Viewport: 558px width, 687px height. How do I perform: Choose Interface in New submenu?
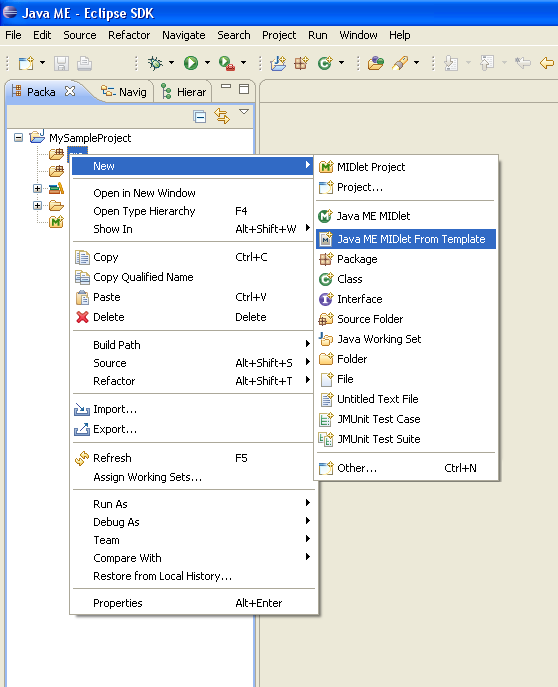[406, 299]
